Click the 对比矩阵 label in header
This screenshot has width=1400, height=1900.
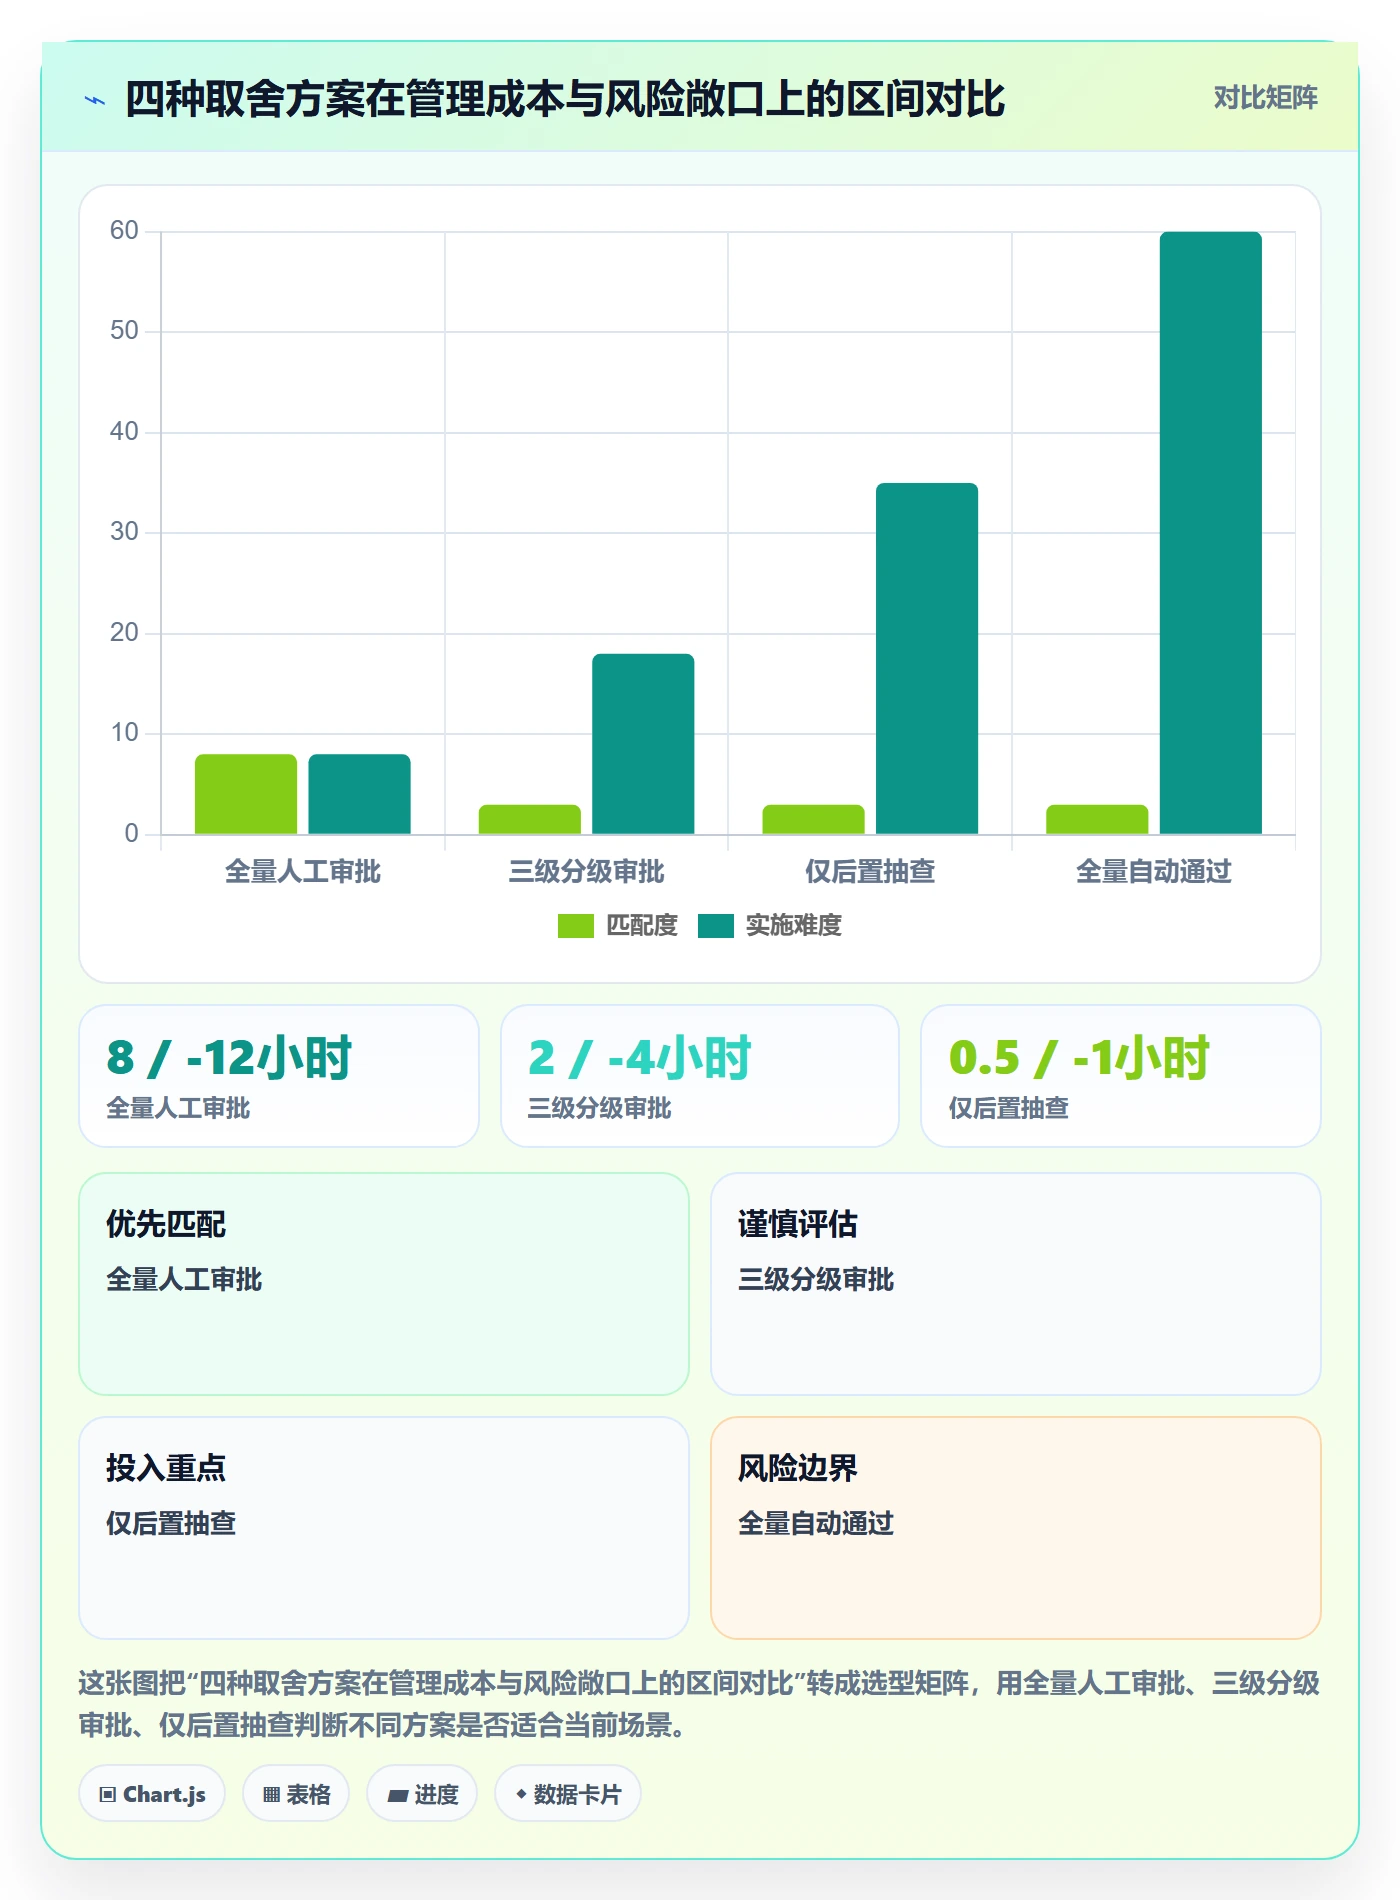click(1265, 98)
